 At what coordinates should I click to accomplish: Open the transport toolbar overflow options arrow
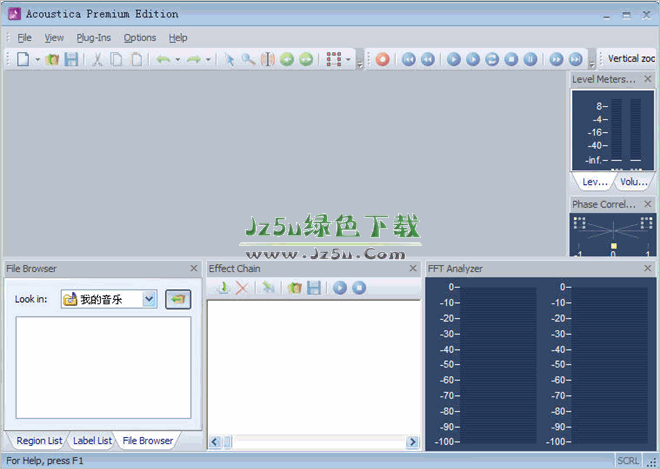tap(591, 62)
